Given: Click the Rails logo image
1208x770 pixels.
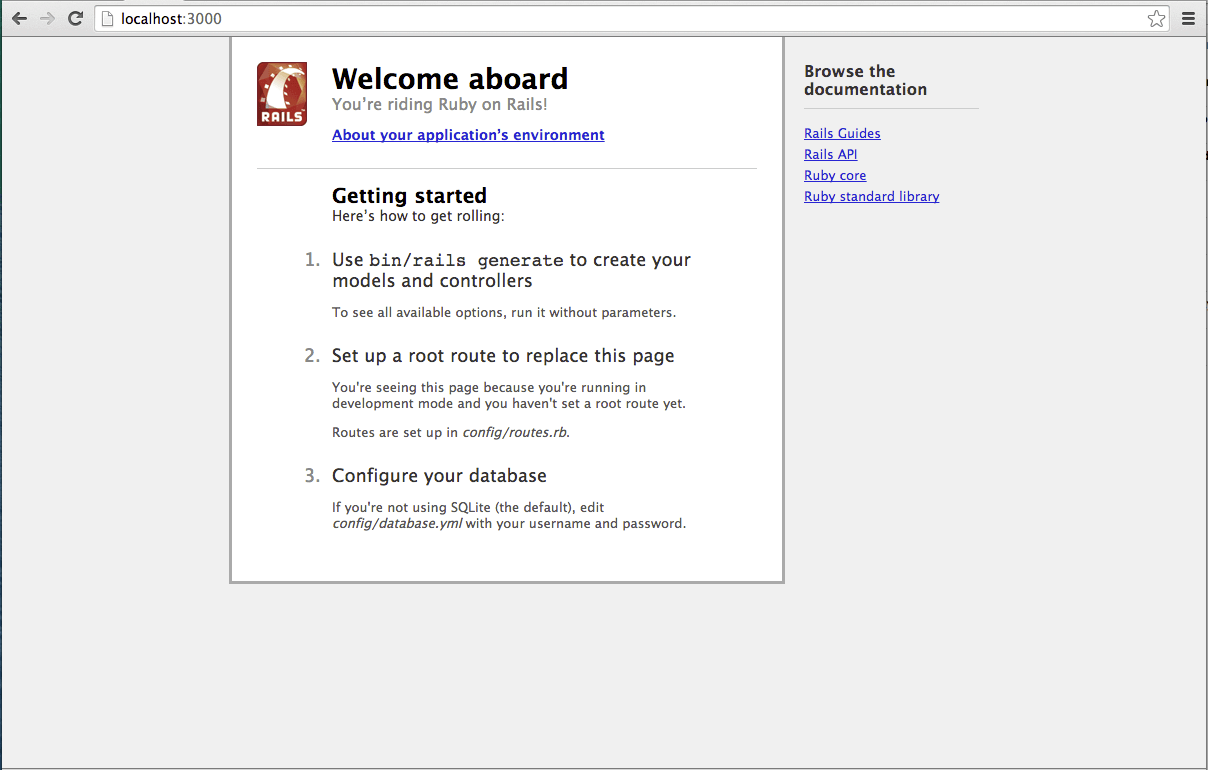Looking at the screenshot, I should pyautogui.click(x=282, y=94).
